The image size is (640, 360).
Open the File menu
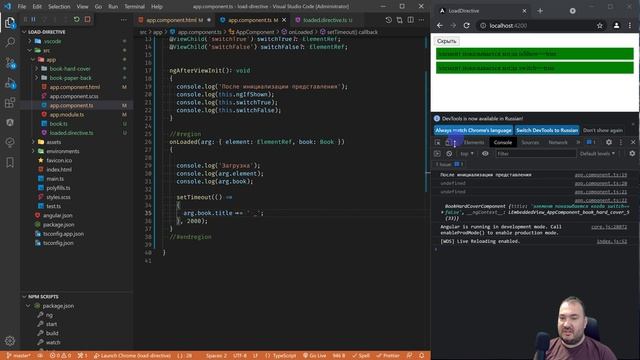[22, 7]
